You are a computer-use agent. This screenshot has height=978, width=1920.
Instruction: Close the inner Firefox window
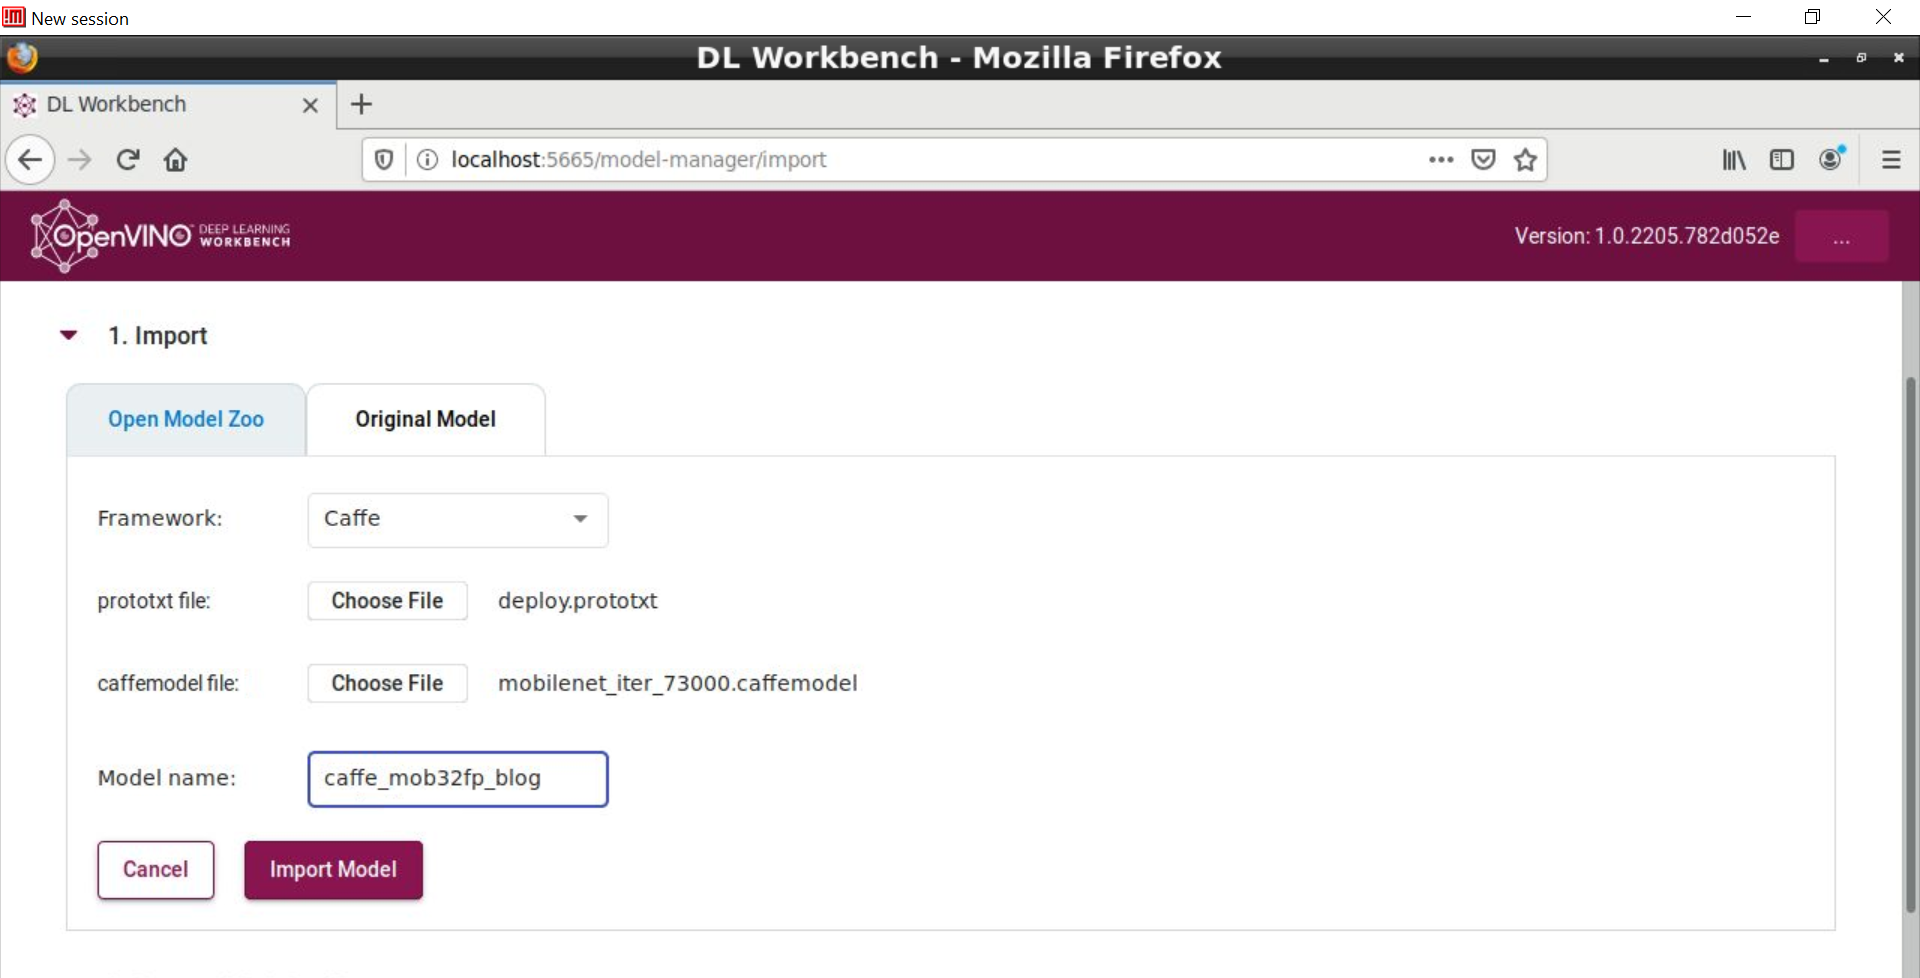1898,58
